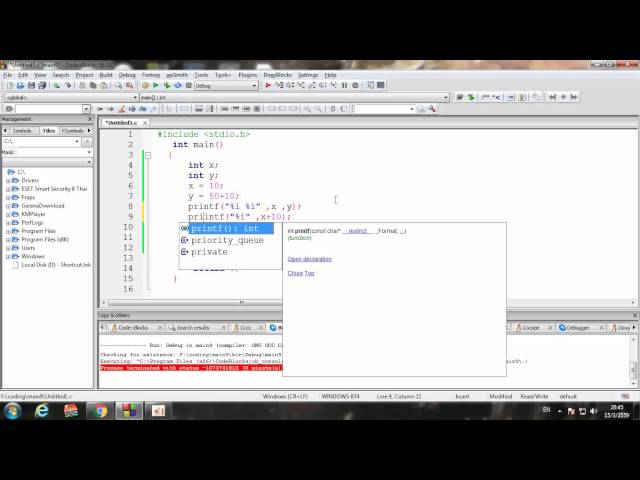Stop the debugger session icon
Screen dimensions: 640x480
click(356, 85)
